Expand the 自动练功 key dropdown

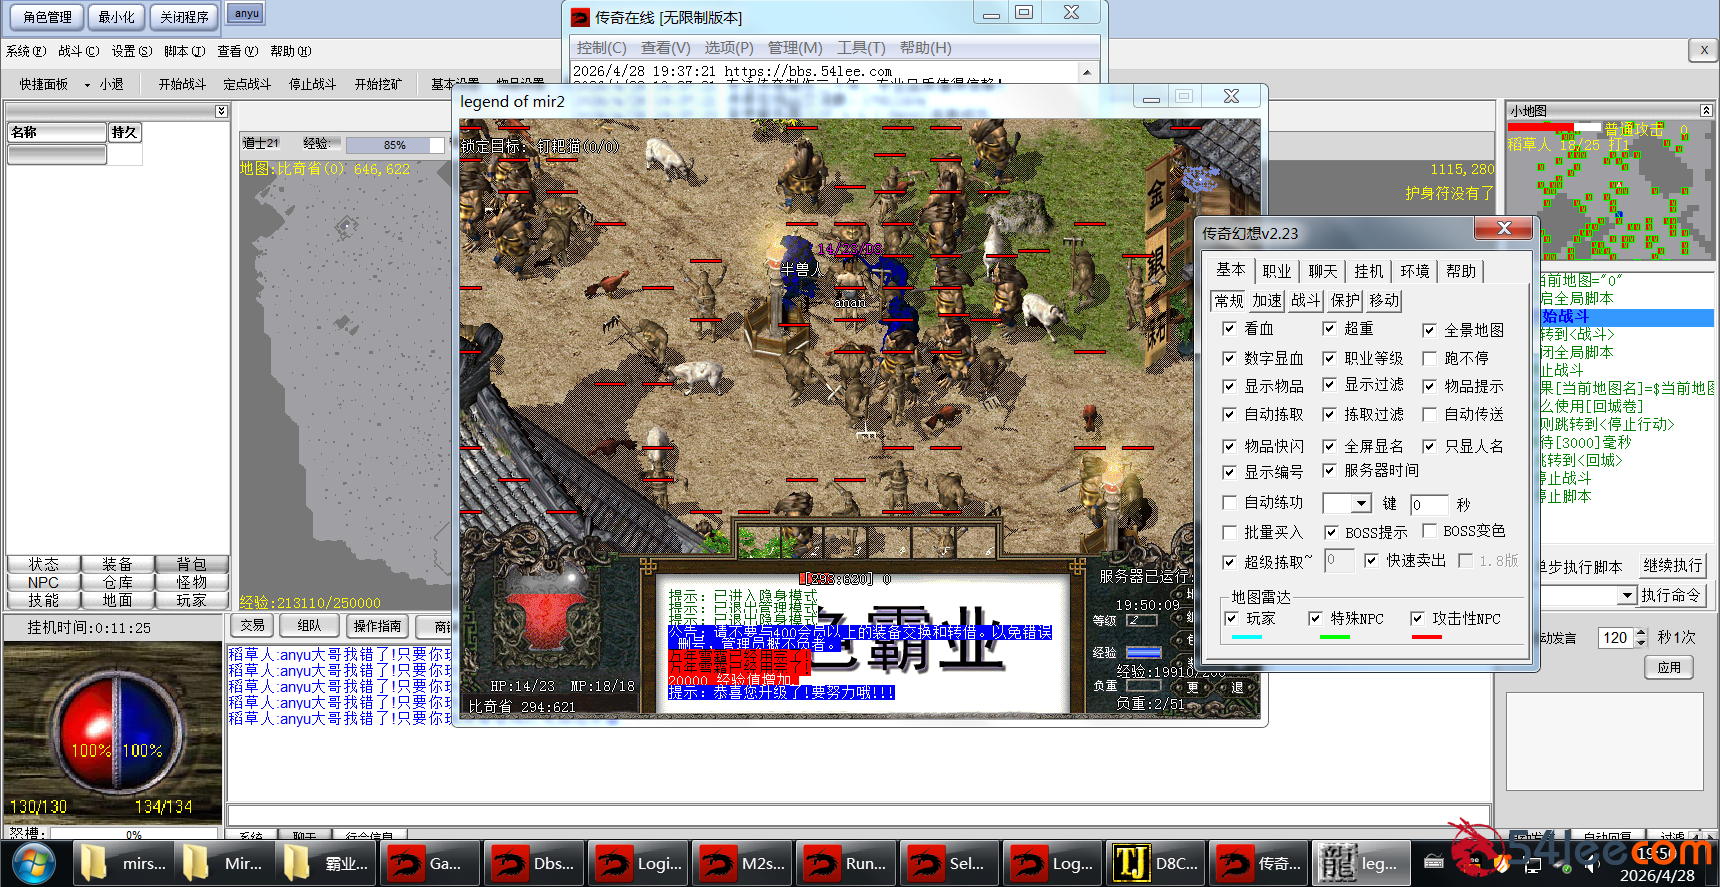[x=1361, y=504]
